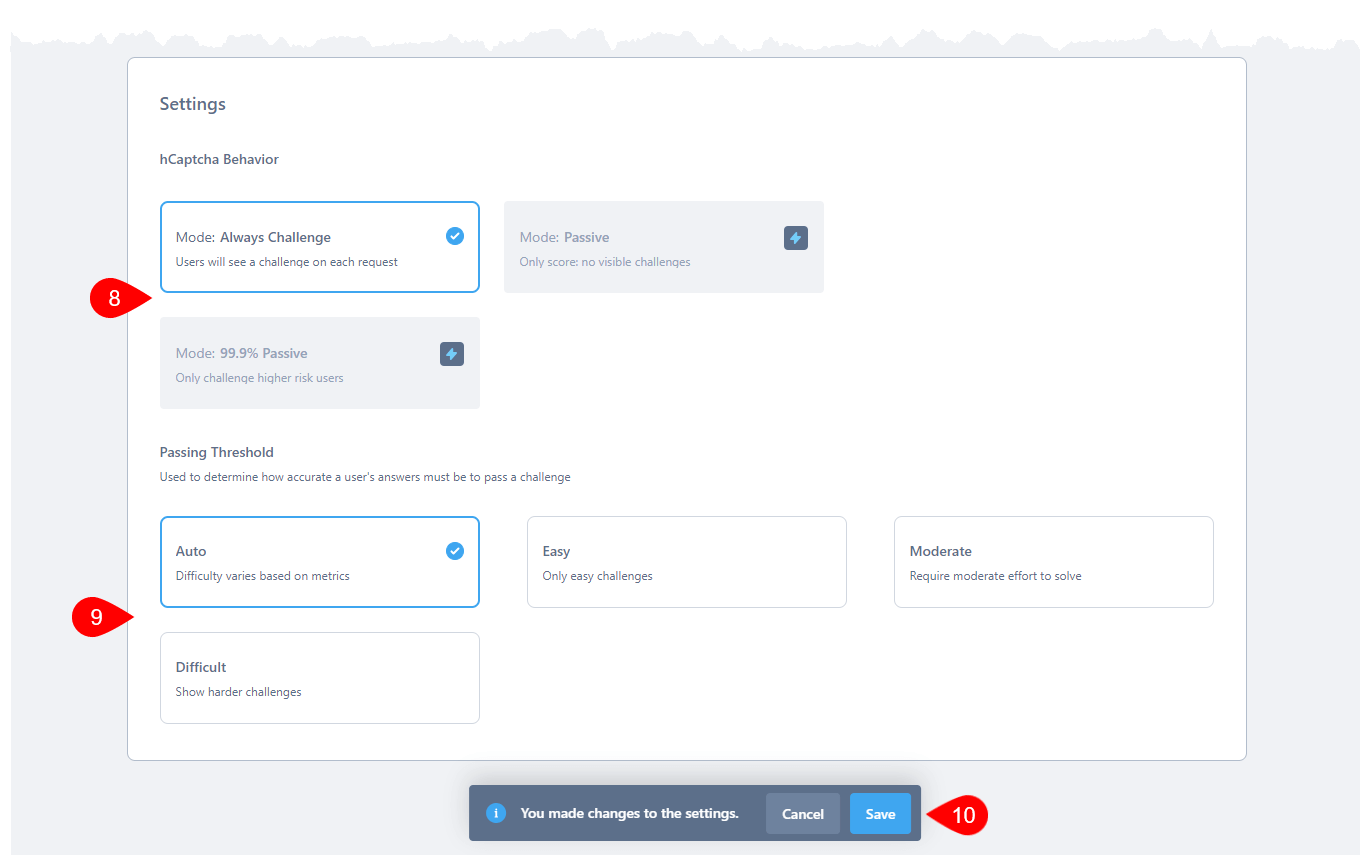Click the blue checkmark on Auto card
This screenshot has height=855, width=1360.
(455, 551)
